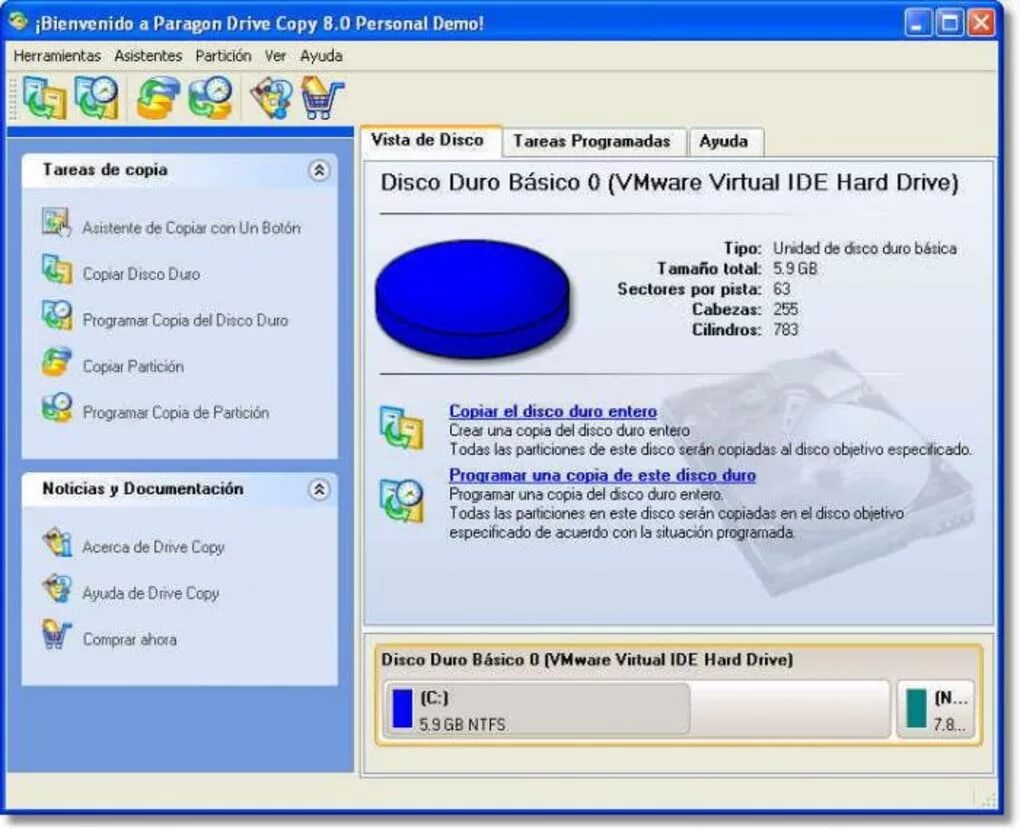Click the blue color marker of partition C:
The height and width of the screenshot is (831, 1020).
[403, 709]
